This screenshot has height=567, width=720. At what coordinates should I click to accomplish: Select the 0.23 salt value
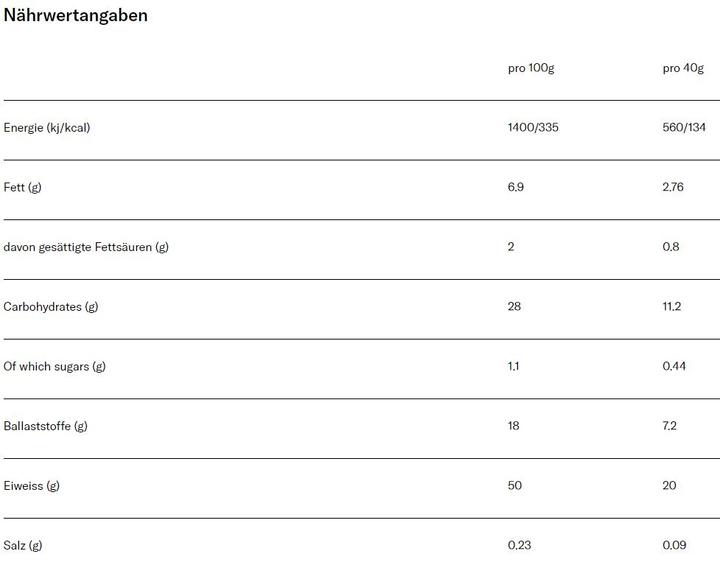[519, 545]
